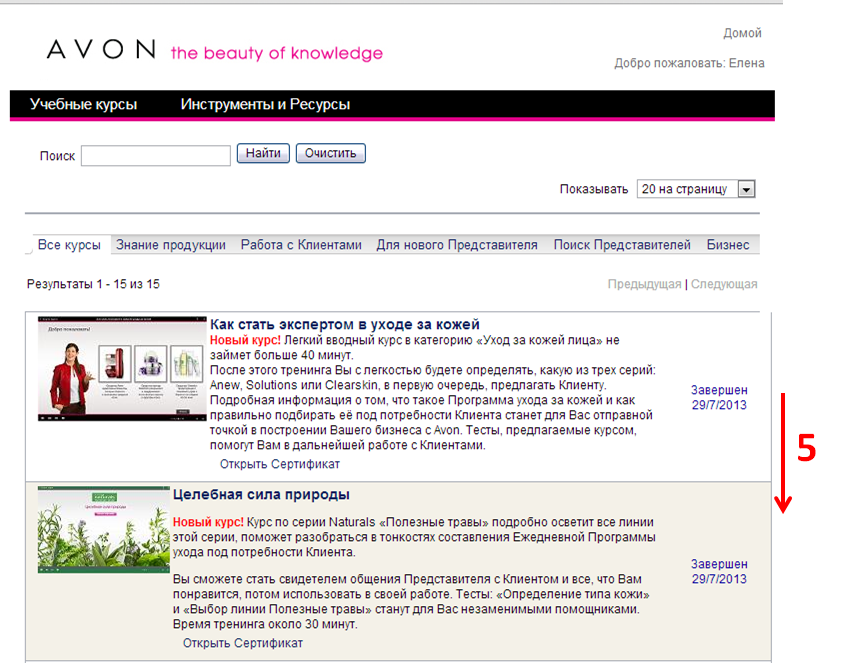The image size is (845, 663).
Task: Select the Все курсы tab
Action: 69,245
